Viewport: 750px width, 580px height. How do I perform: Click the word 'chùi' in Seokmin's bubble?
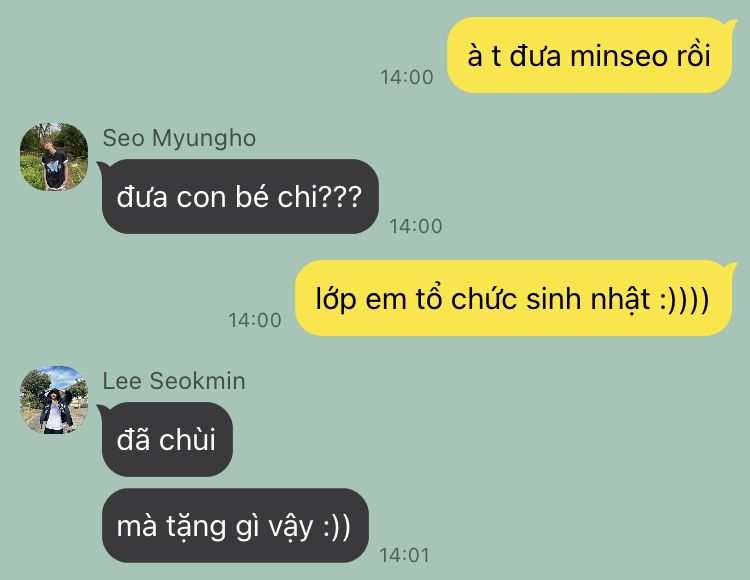187,439
